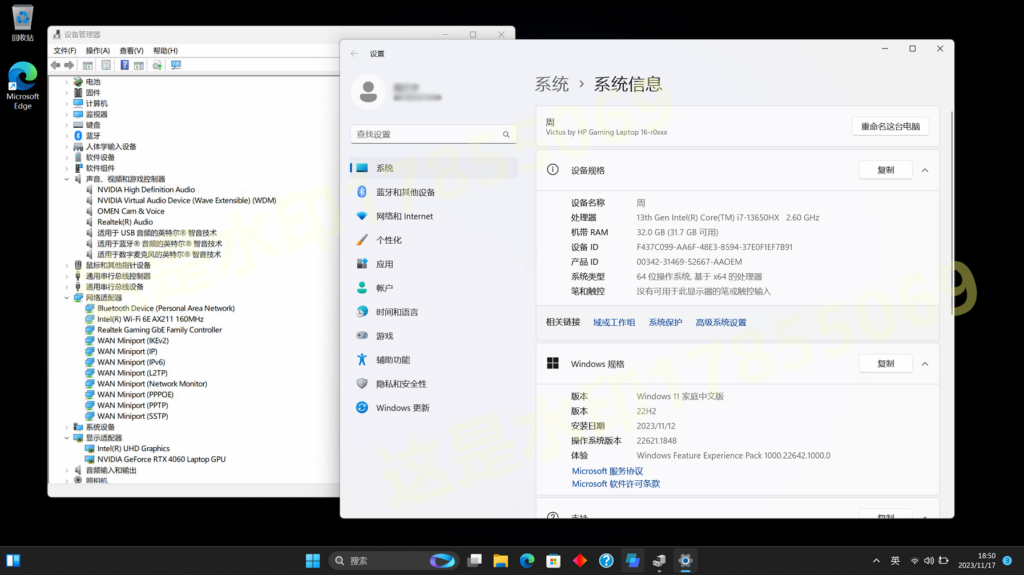This screenshot has width=1024, height=575.
Task: Click Forward arrow in Device Manager toolbar
Action: pos(69,65)
